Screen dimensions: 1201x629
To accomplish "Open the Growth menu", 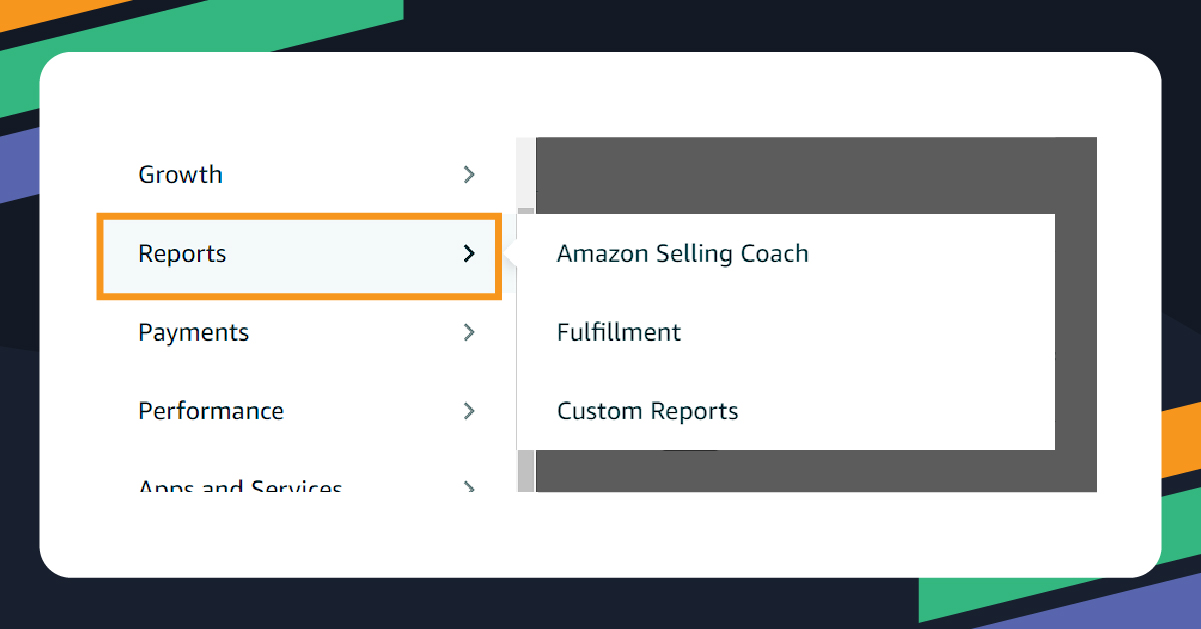I will tap(180, 174).
